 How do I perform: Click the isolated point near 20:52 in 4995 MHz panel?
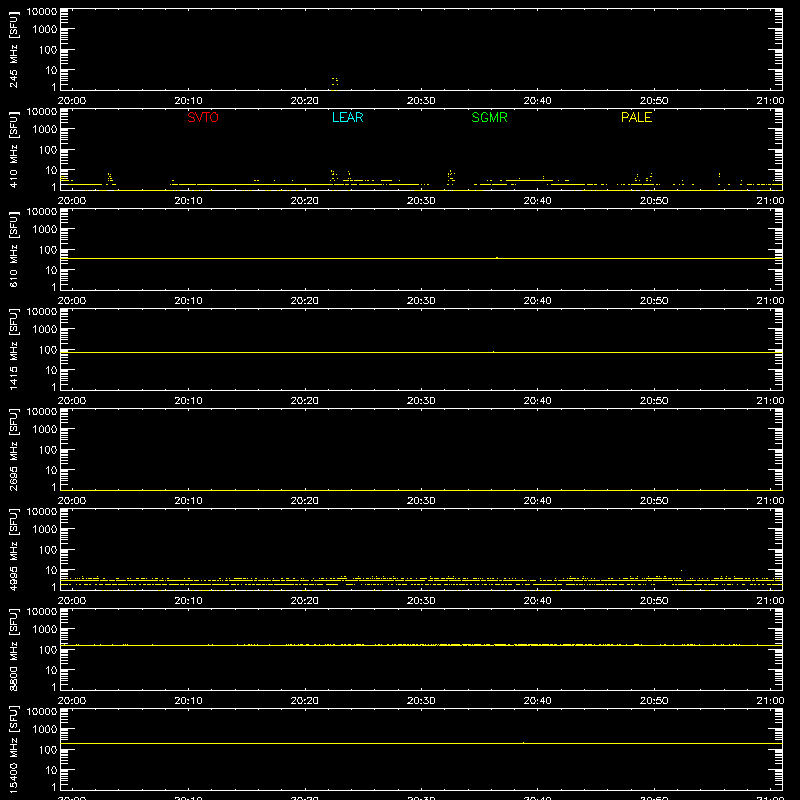pos(682,570)
